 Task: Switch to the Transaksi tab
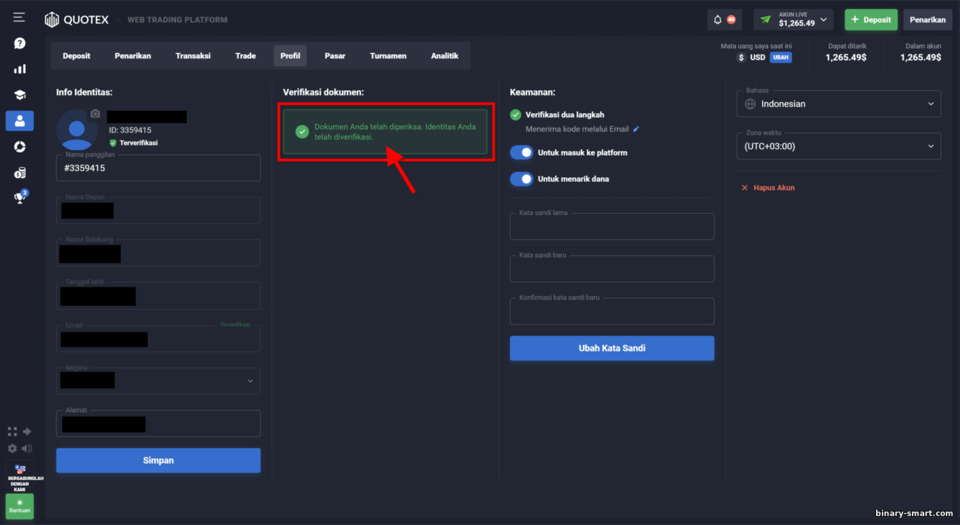click(193, 56)
